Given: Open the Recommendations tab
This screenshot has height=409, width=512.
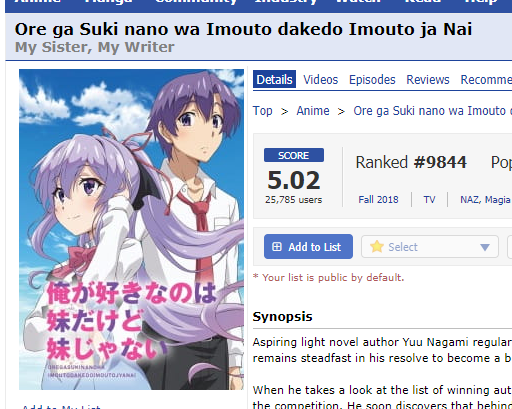Looking at the screenshot, I should pyautogui.click(x=486, y=80).
